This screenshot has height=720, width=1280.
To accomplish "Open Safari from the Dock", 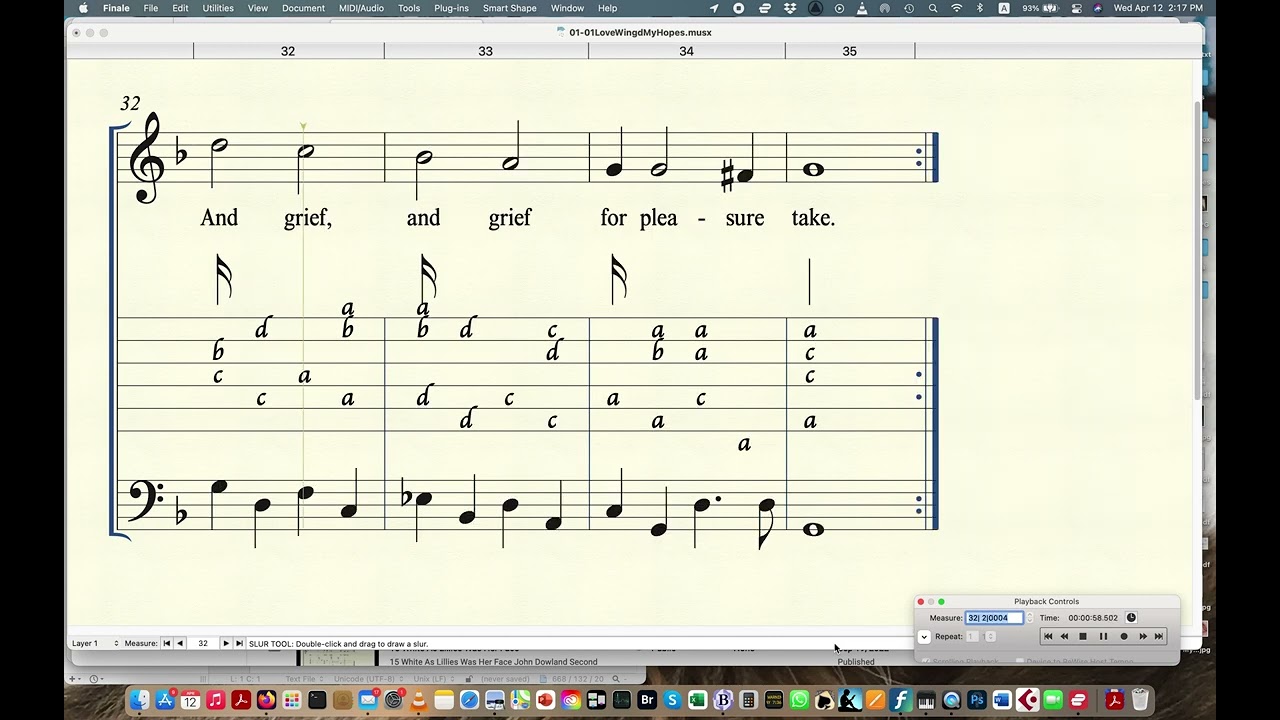I will [x=469, y=700].
